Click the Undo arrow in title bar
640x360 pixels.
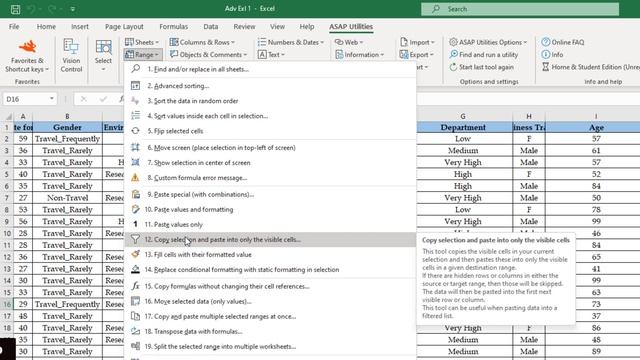(31, 9)
